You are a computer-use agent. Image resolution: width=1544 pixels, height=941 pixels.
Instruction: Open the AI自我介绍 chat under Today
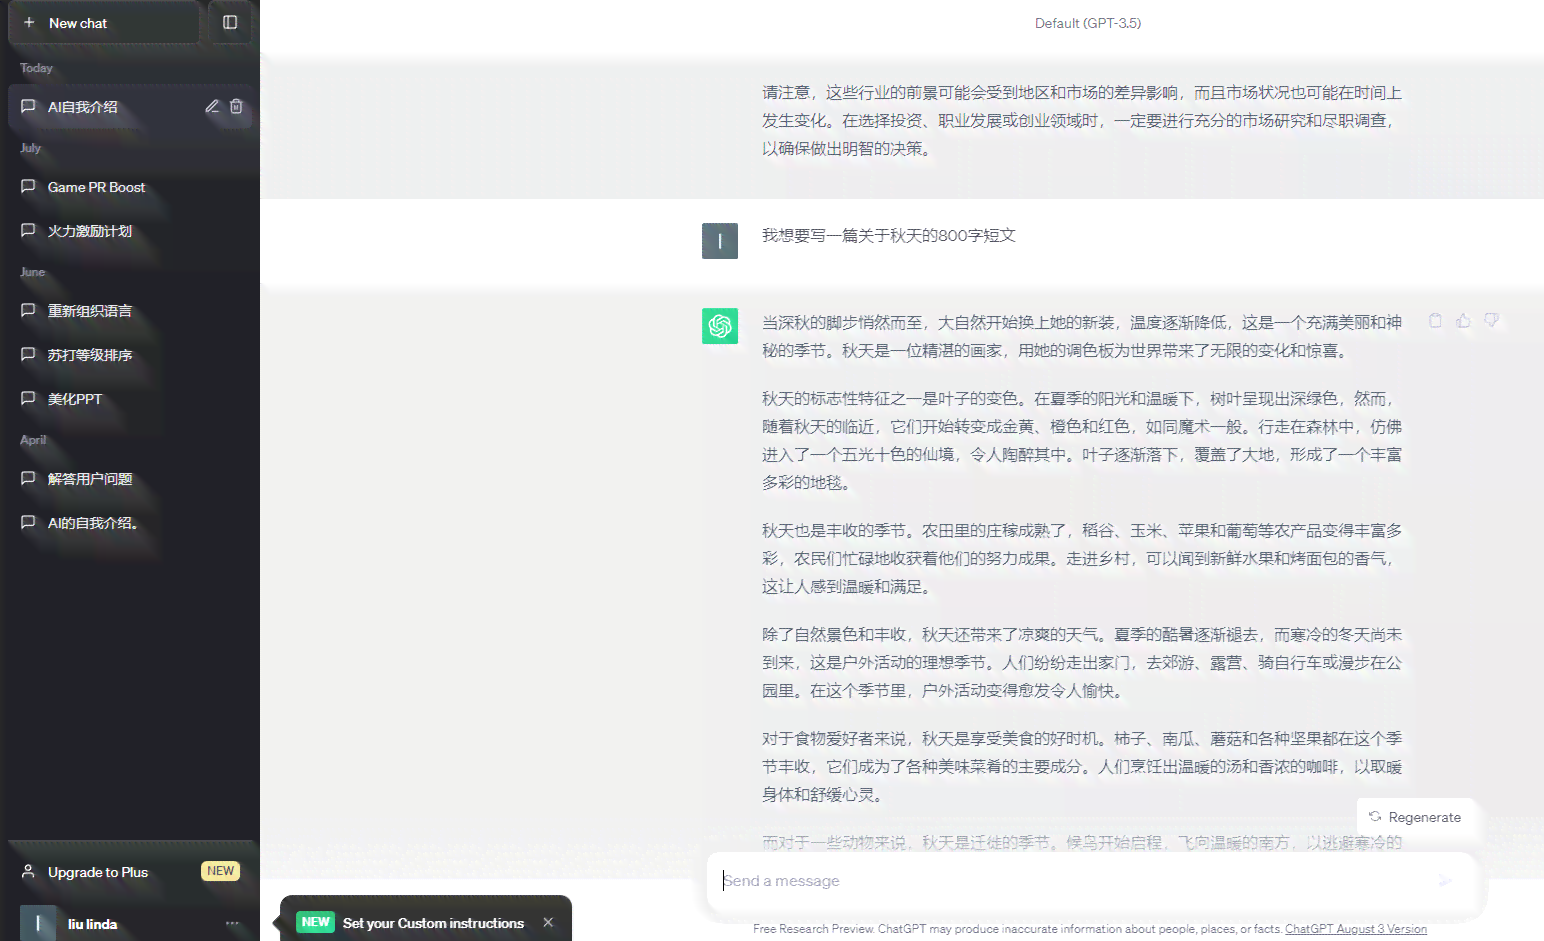point(130,107)
